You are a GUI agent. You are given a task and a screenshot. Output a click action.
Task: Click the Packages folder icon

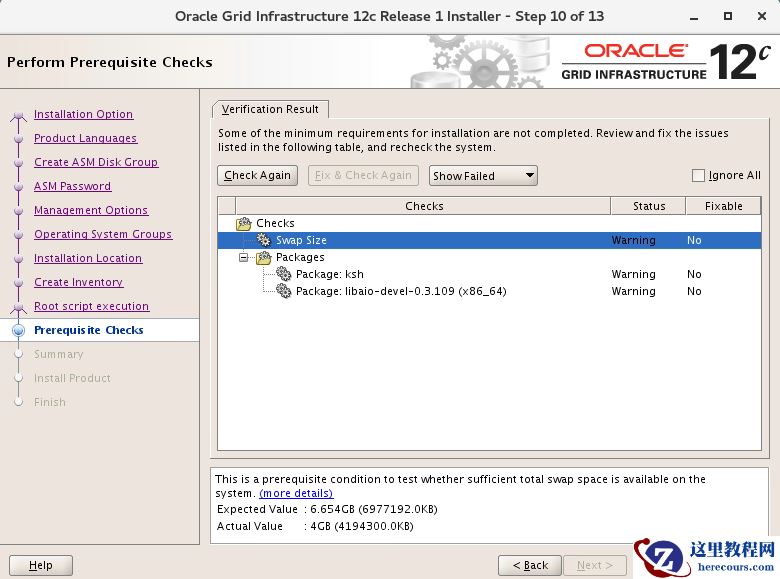pyautogui.click(x=263, y=258)
